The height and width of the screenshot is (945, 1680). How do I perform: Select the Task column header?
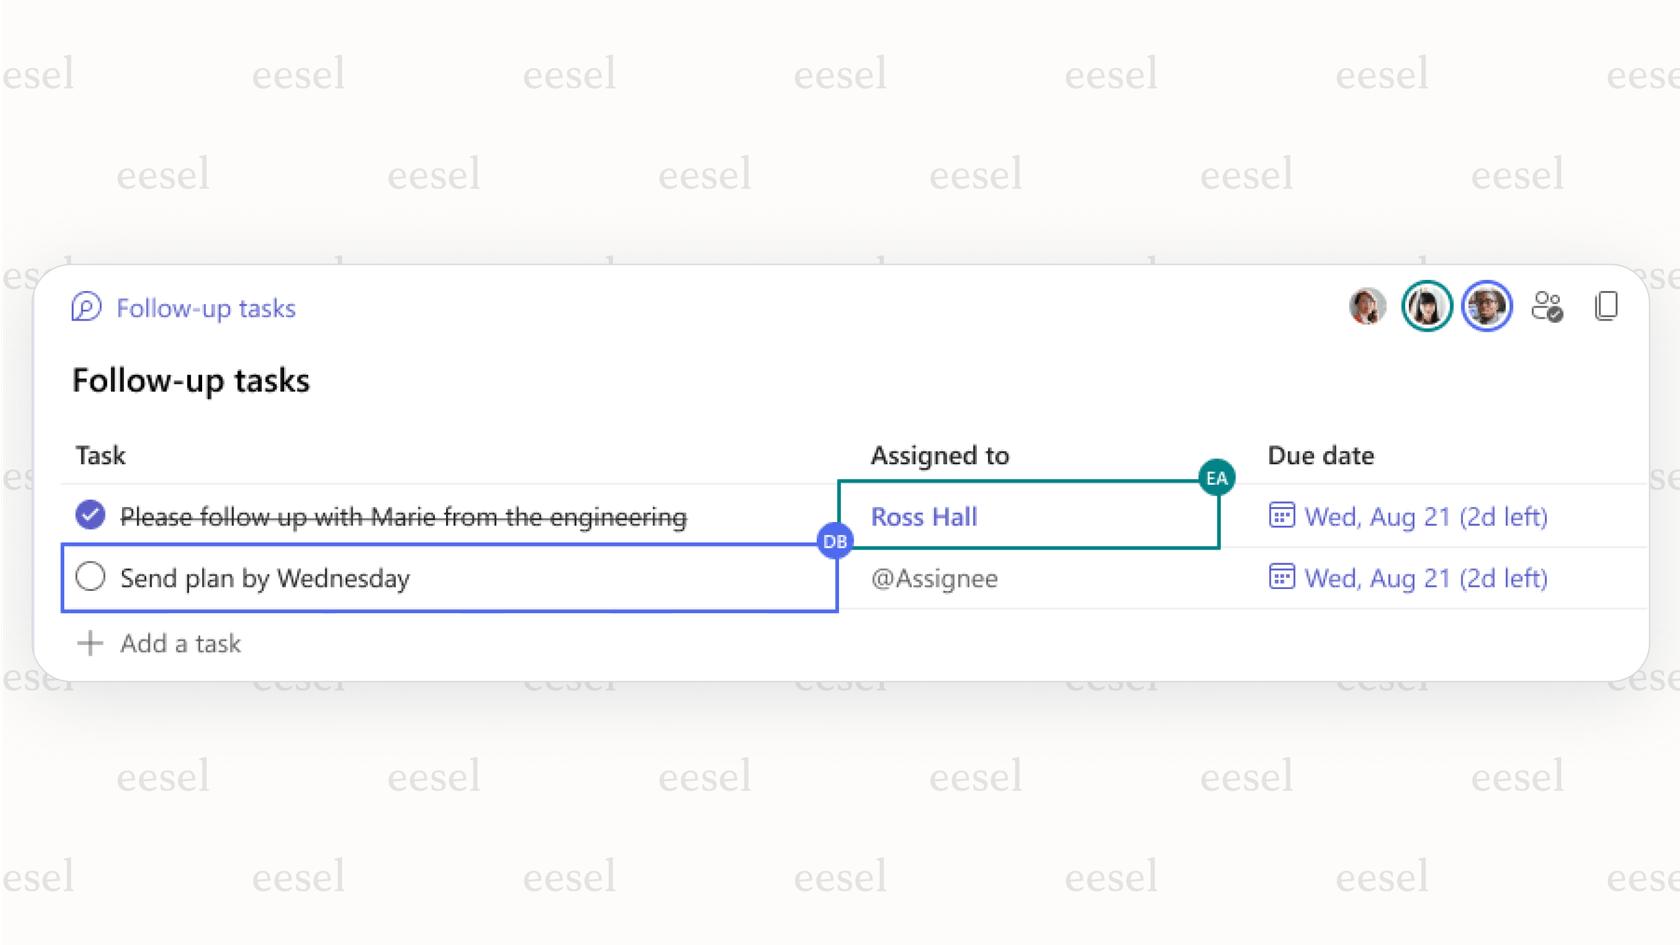(100, 455)
